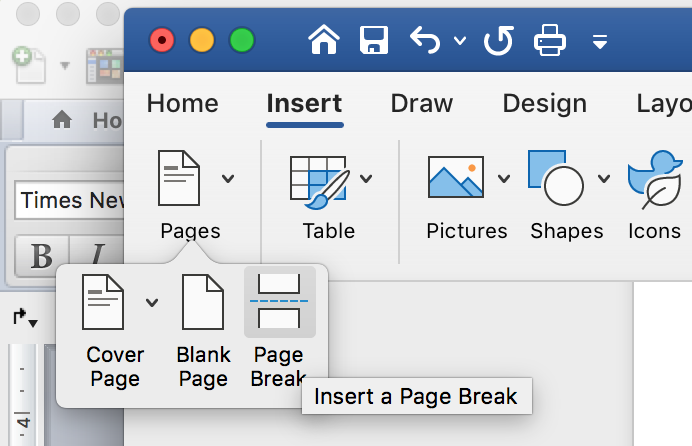692x446 pixels.
Task: Click the Table grid icon
Action: [x=320, y=182]
